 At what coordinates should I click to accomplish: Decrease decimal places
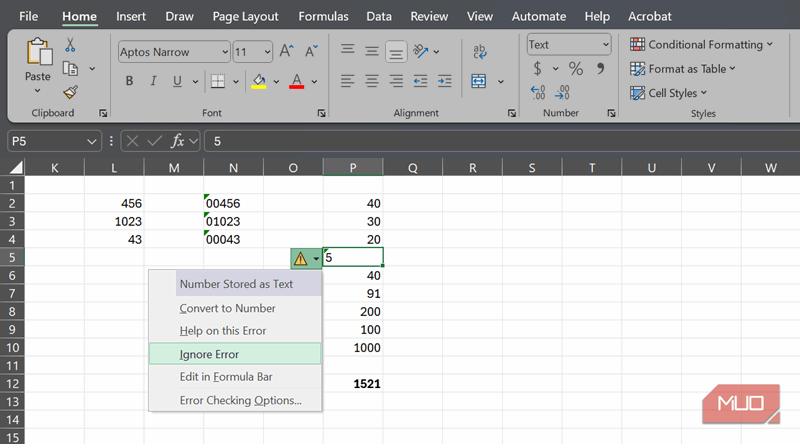[x=562, y=92]
